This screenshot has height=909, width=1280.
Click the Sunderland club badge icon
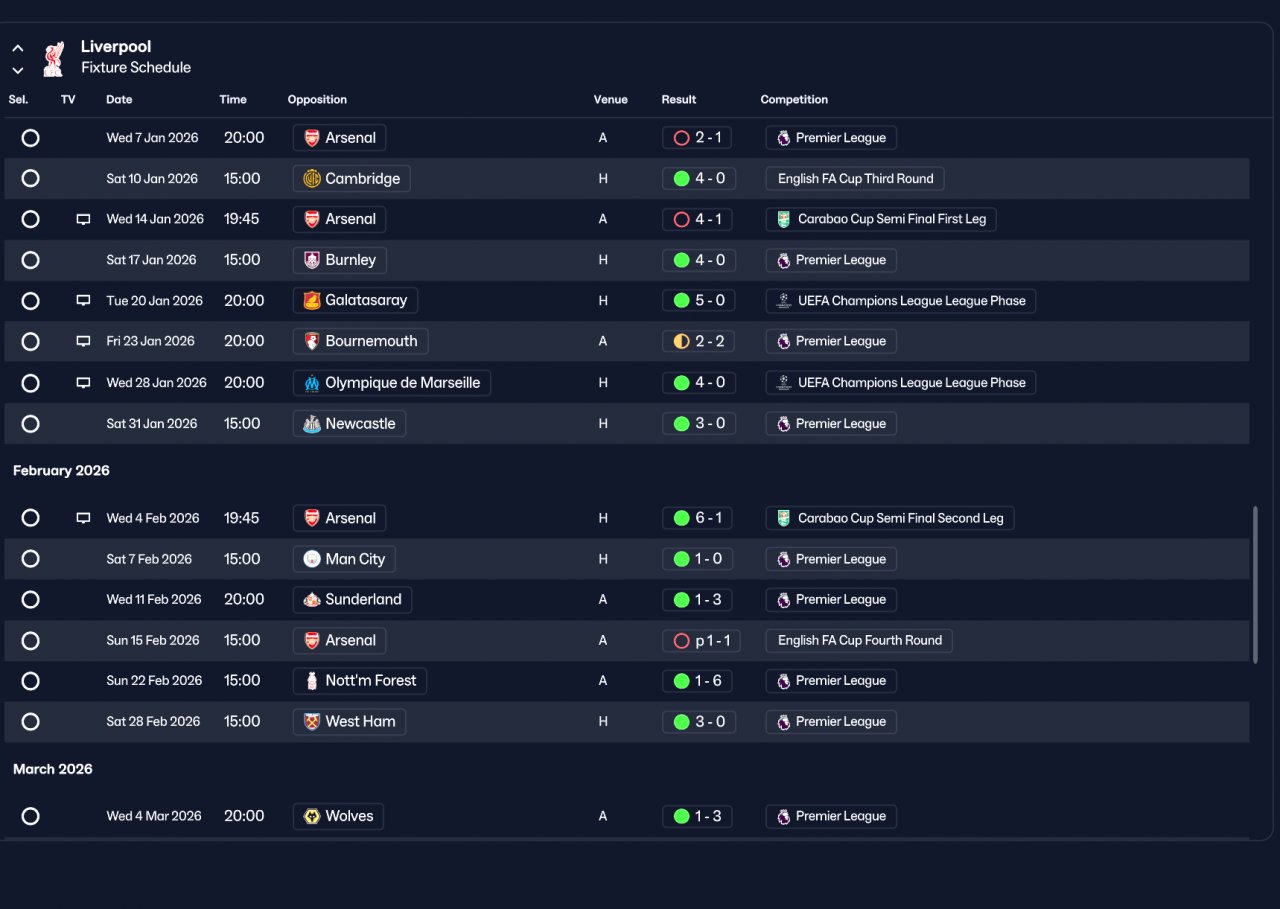tap(312, 600)
